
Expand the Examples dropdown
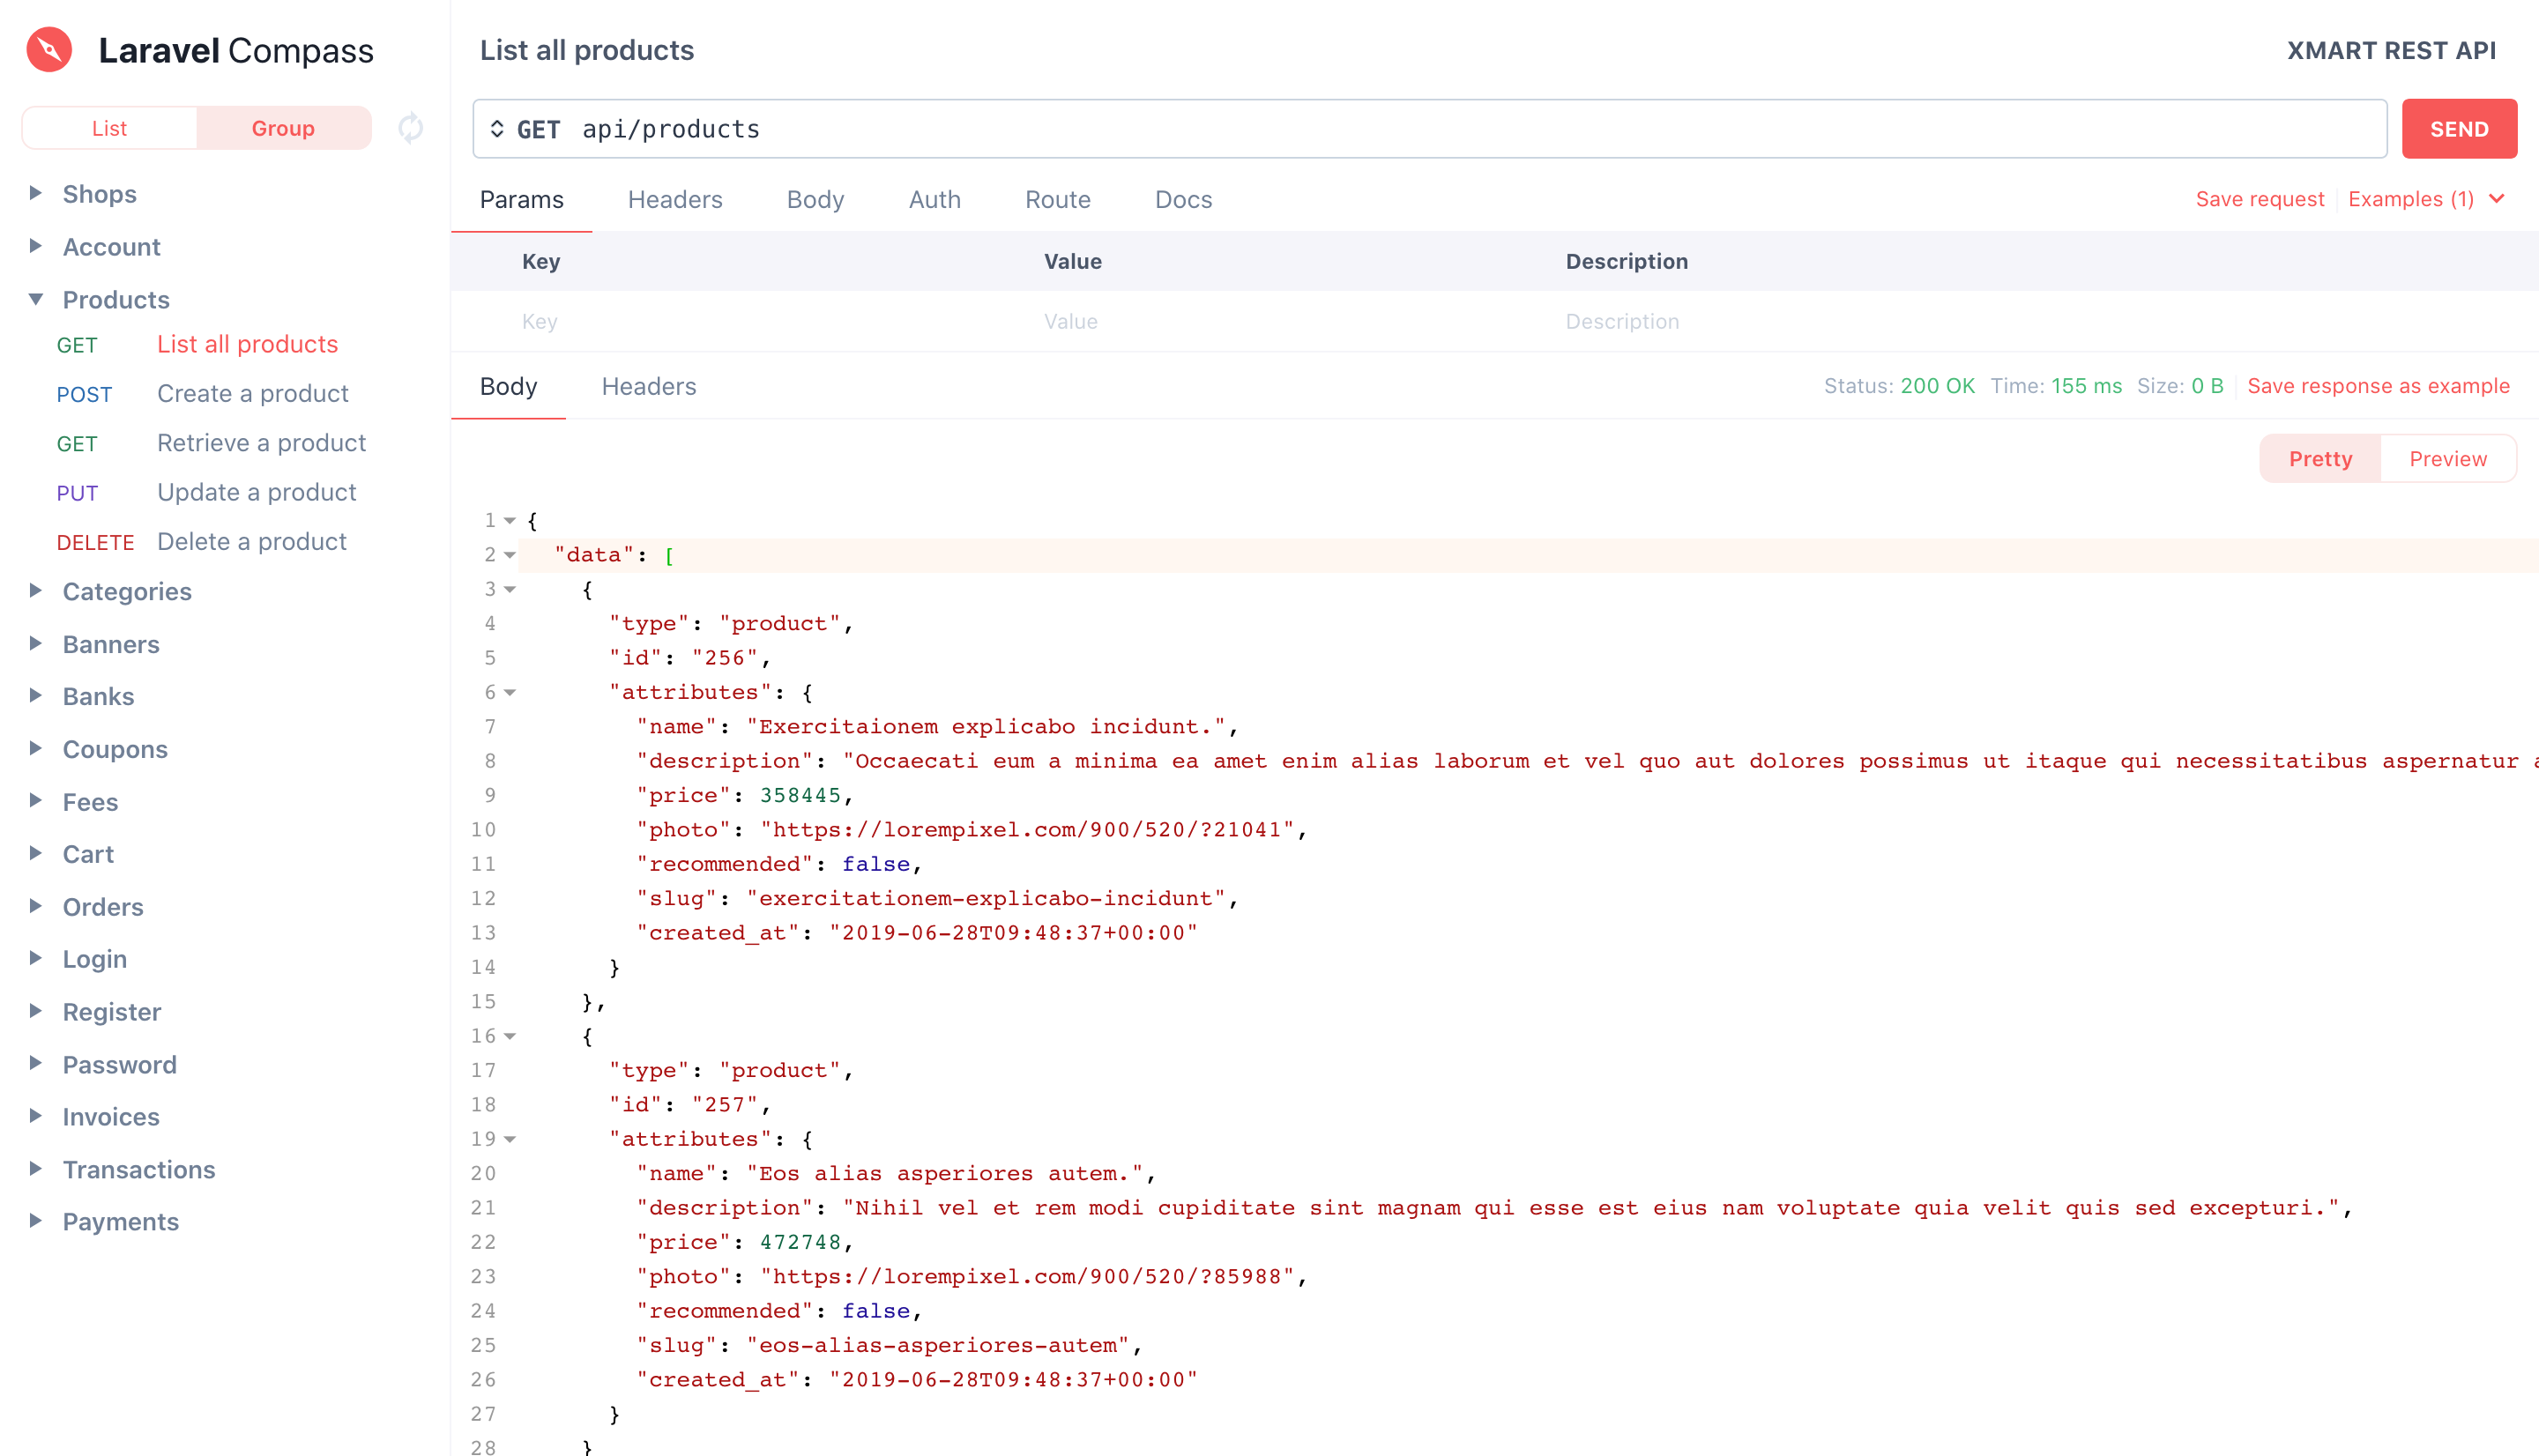2427,199
